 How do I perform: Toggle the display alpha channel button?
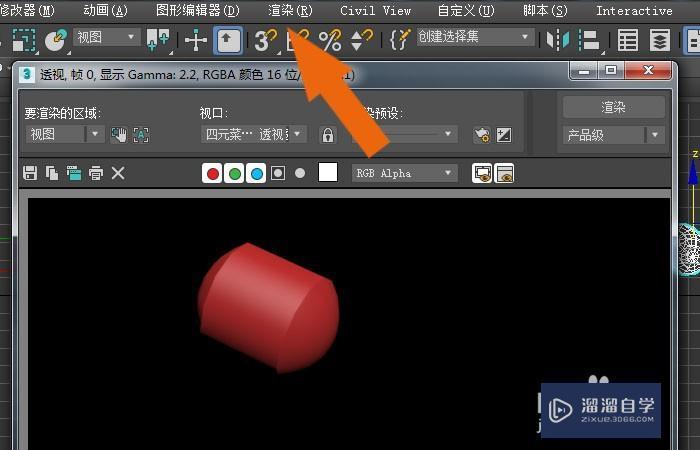pos(278,173)
